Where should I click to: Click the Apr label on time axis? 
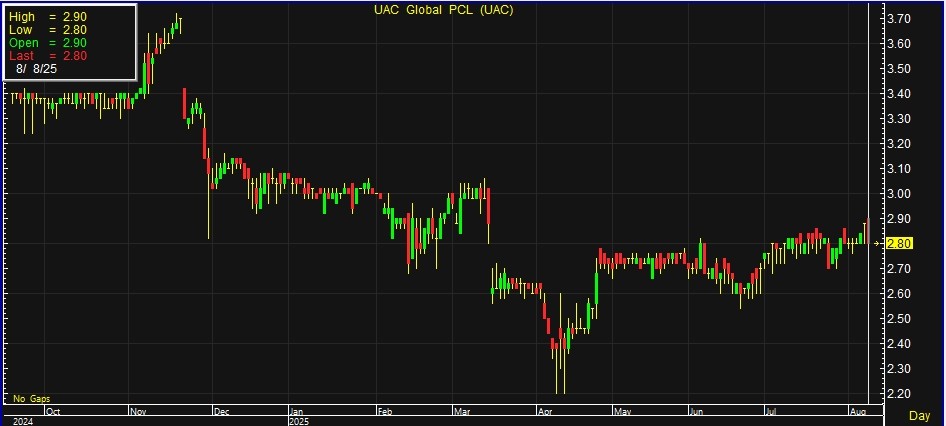tap(545, 412)
